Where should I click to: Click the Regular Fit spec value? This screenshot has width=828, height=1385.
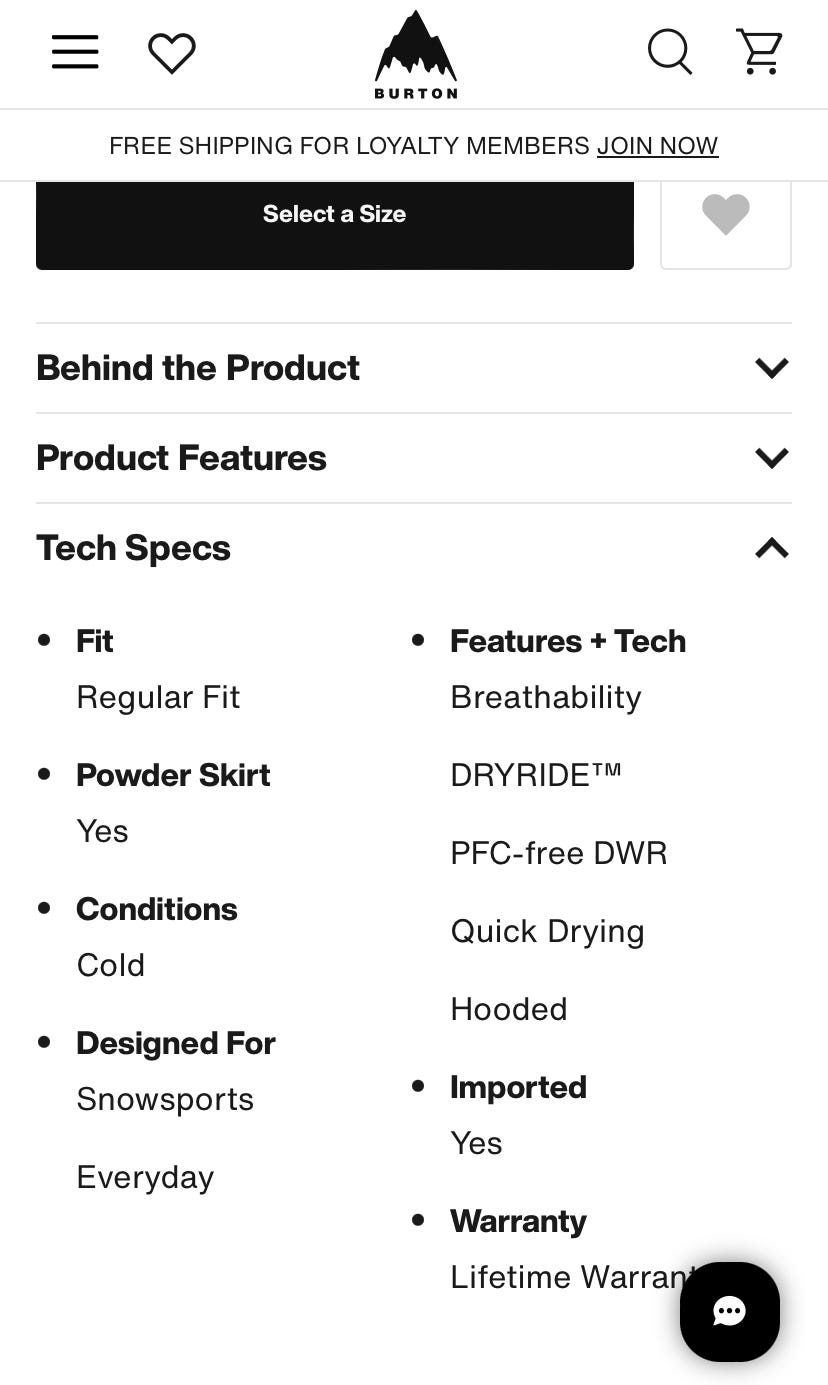coord(158,697)
